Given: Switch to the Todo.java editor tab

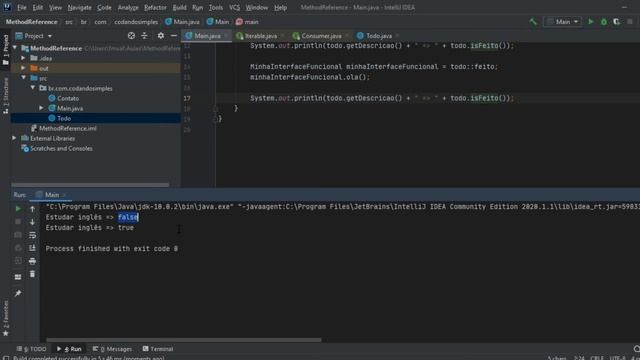Looking at the screenshot, I should click(x=378, y=36).
